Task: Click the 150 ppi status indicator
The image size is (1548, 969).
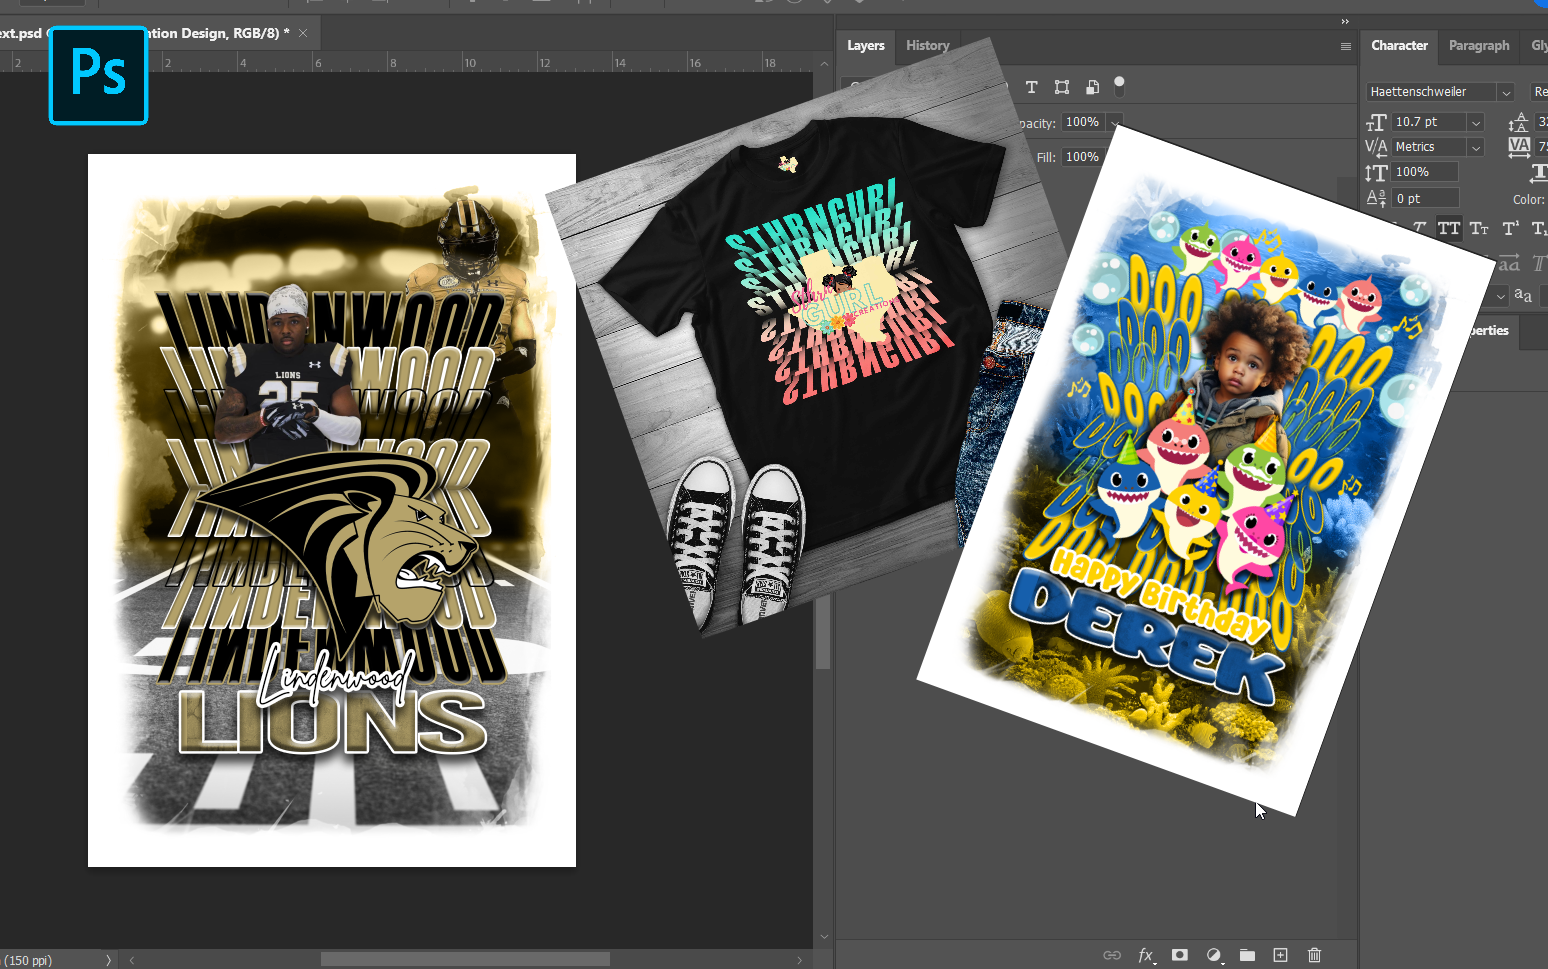Action: pos(30,959)
